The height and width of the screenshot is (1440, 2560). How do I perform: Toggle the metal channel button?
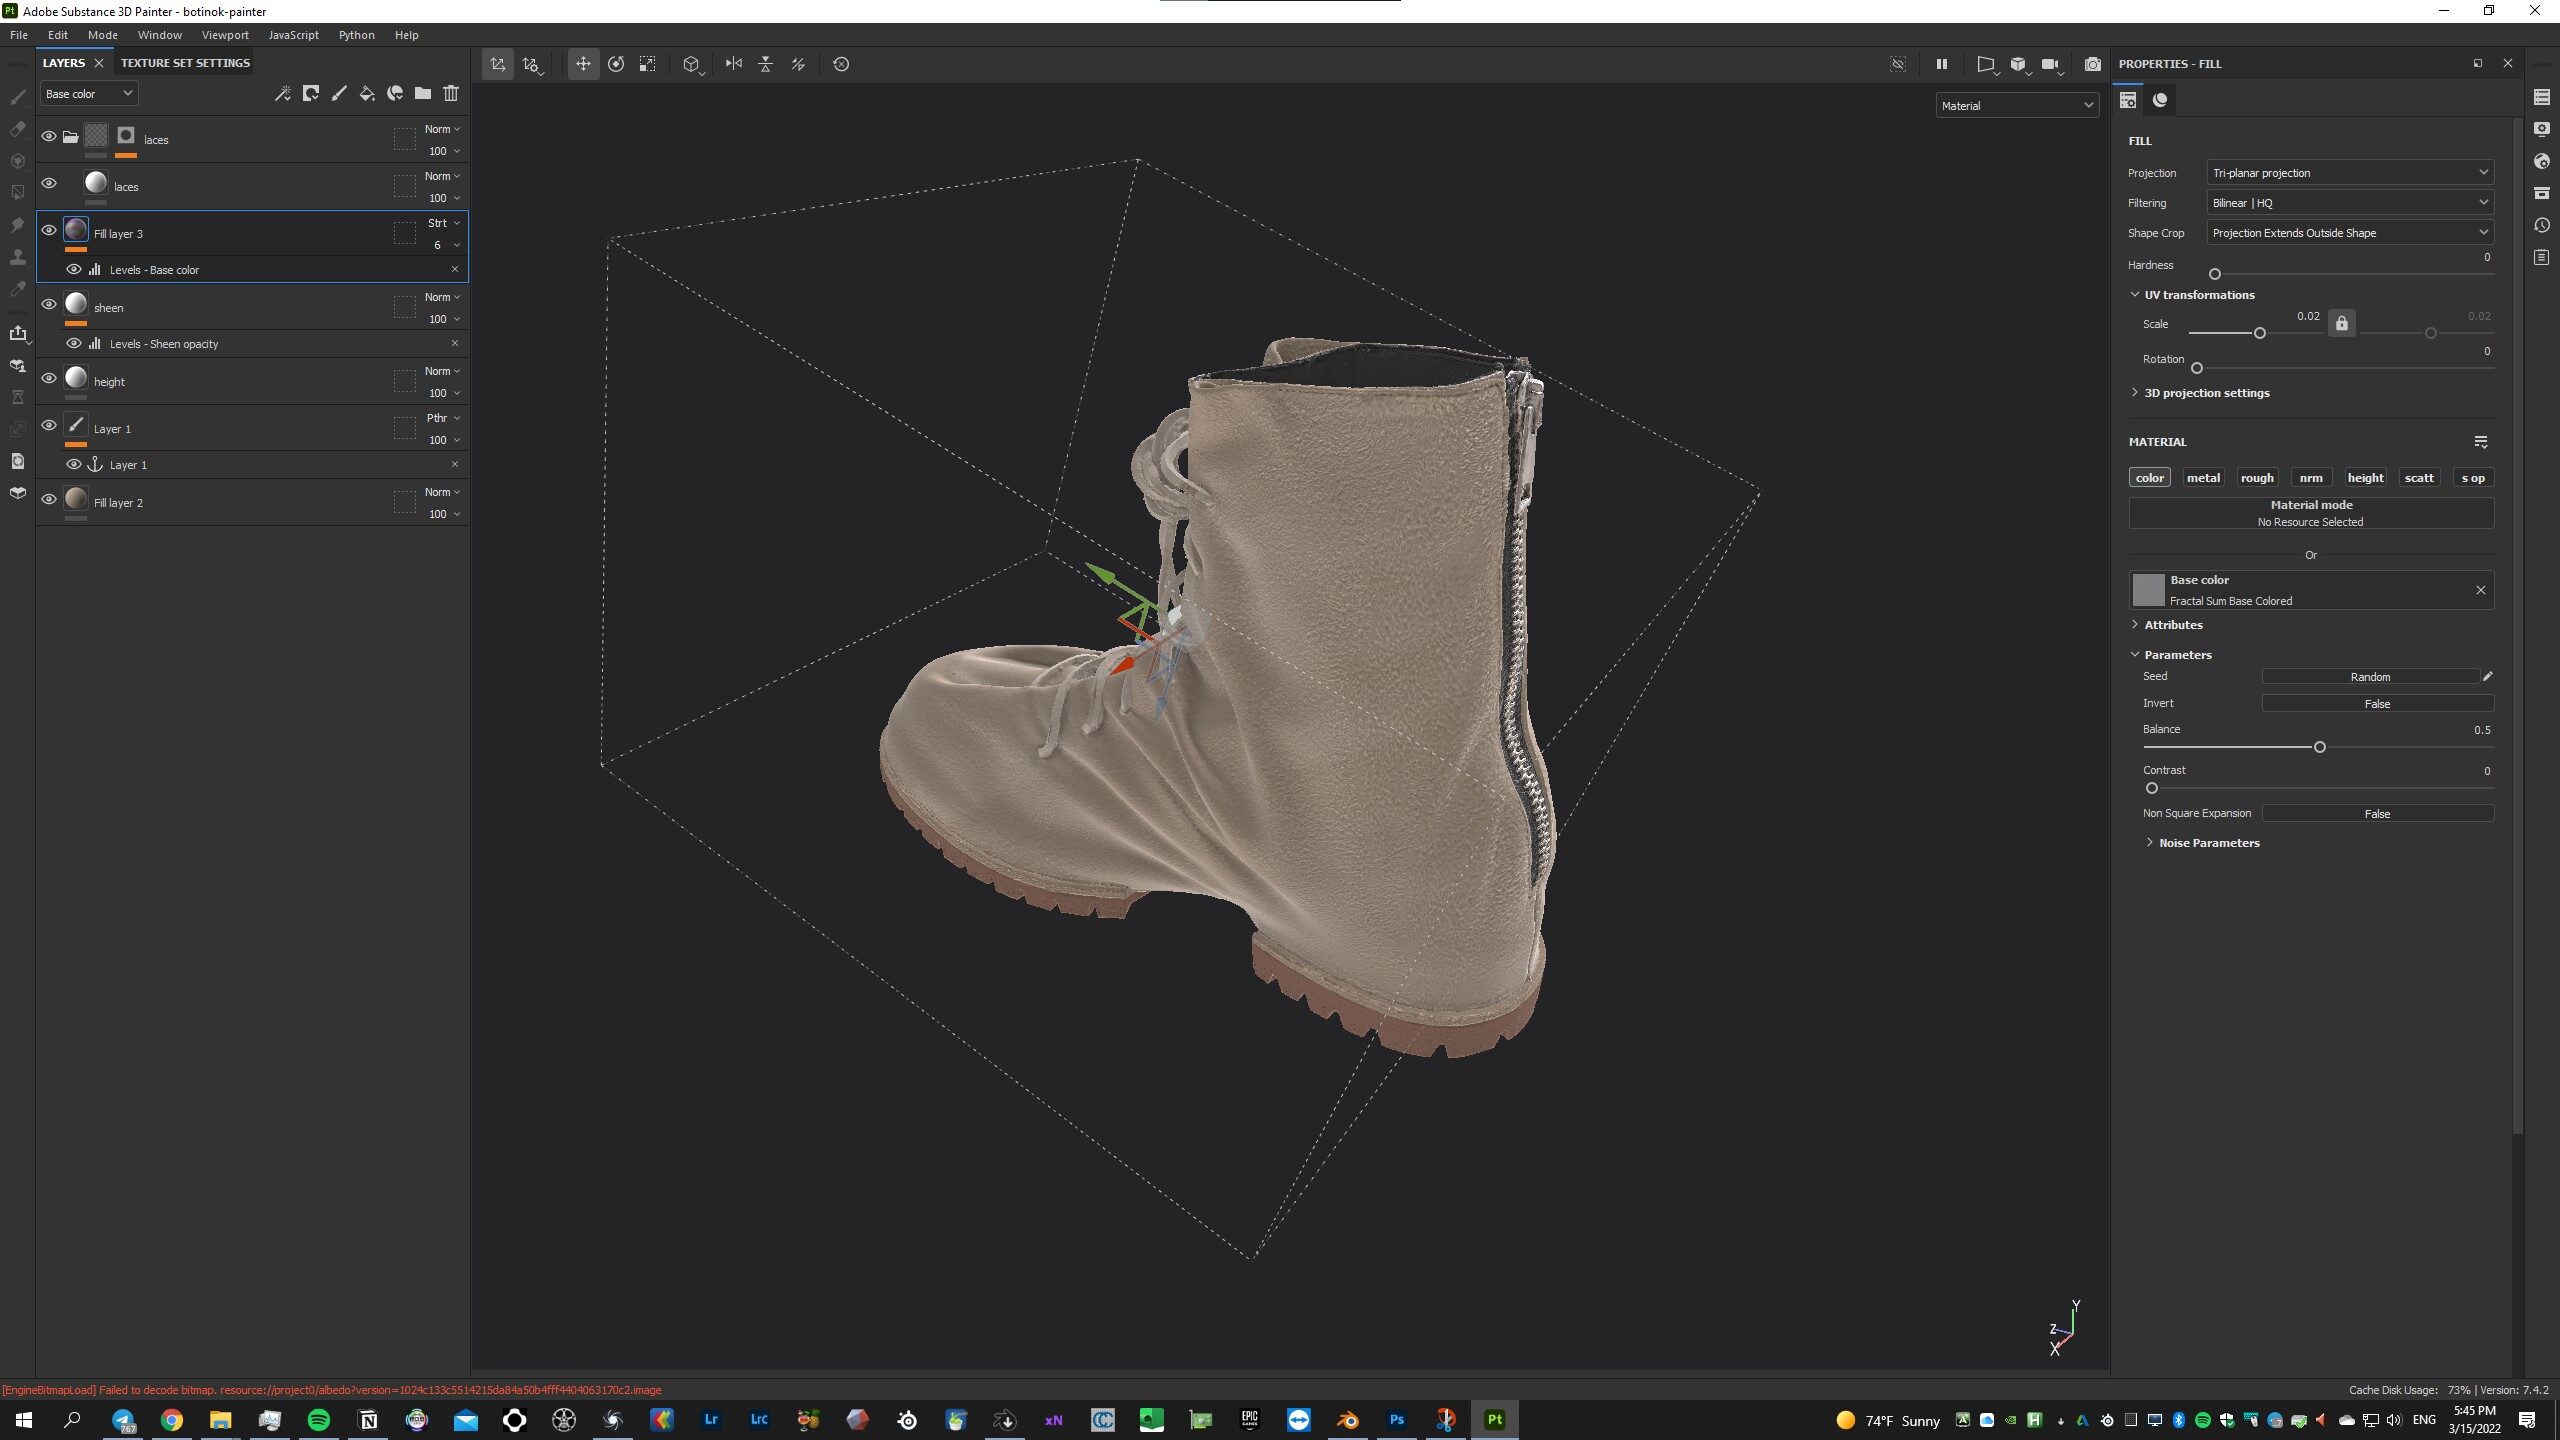click(x=2203, y=477)
